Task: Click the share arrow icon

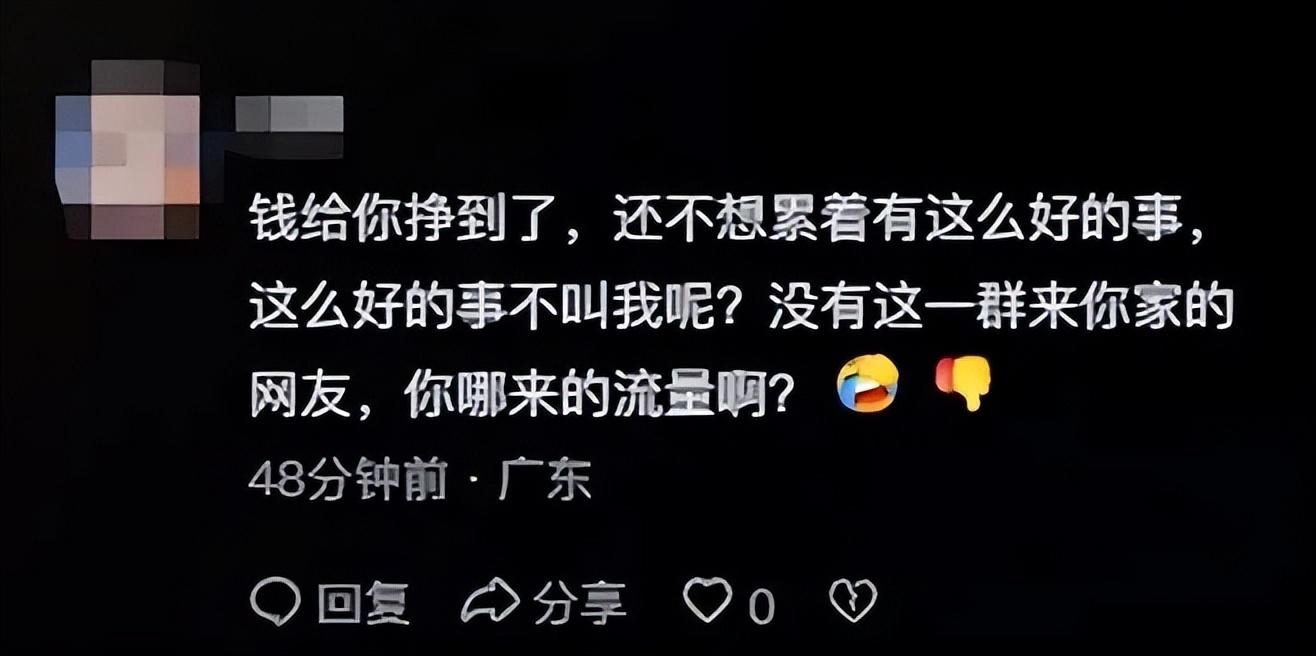Action: 490,601
